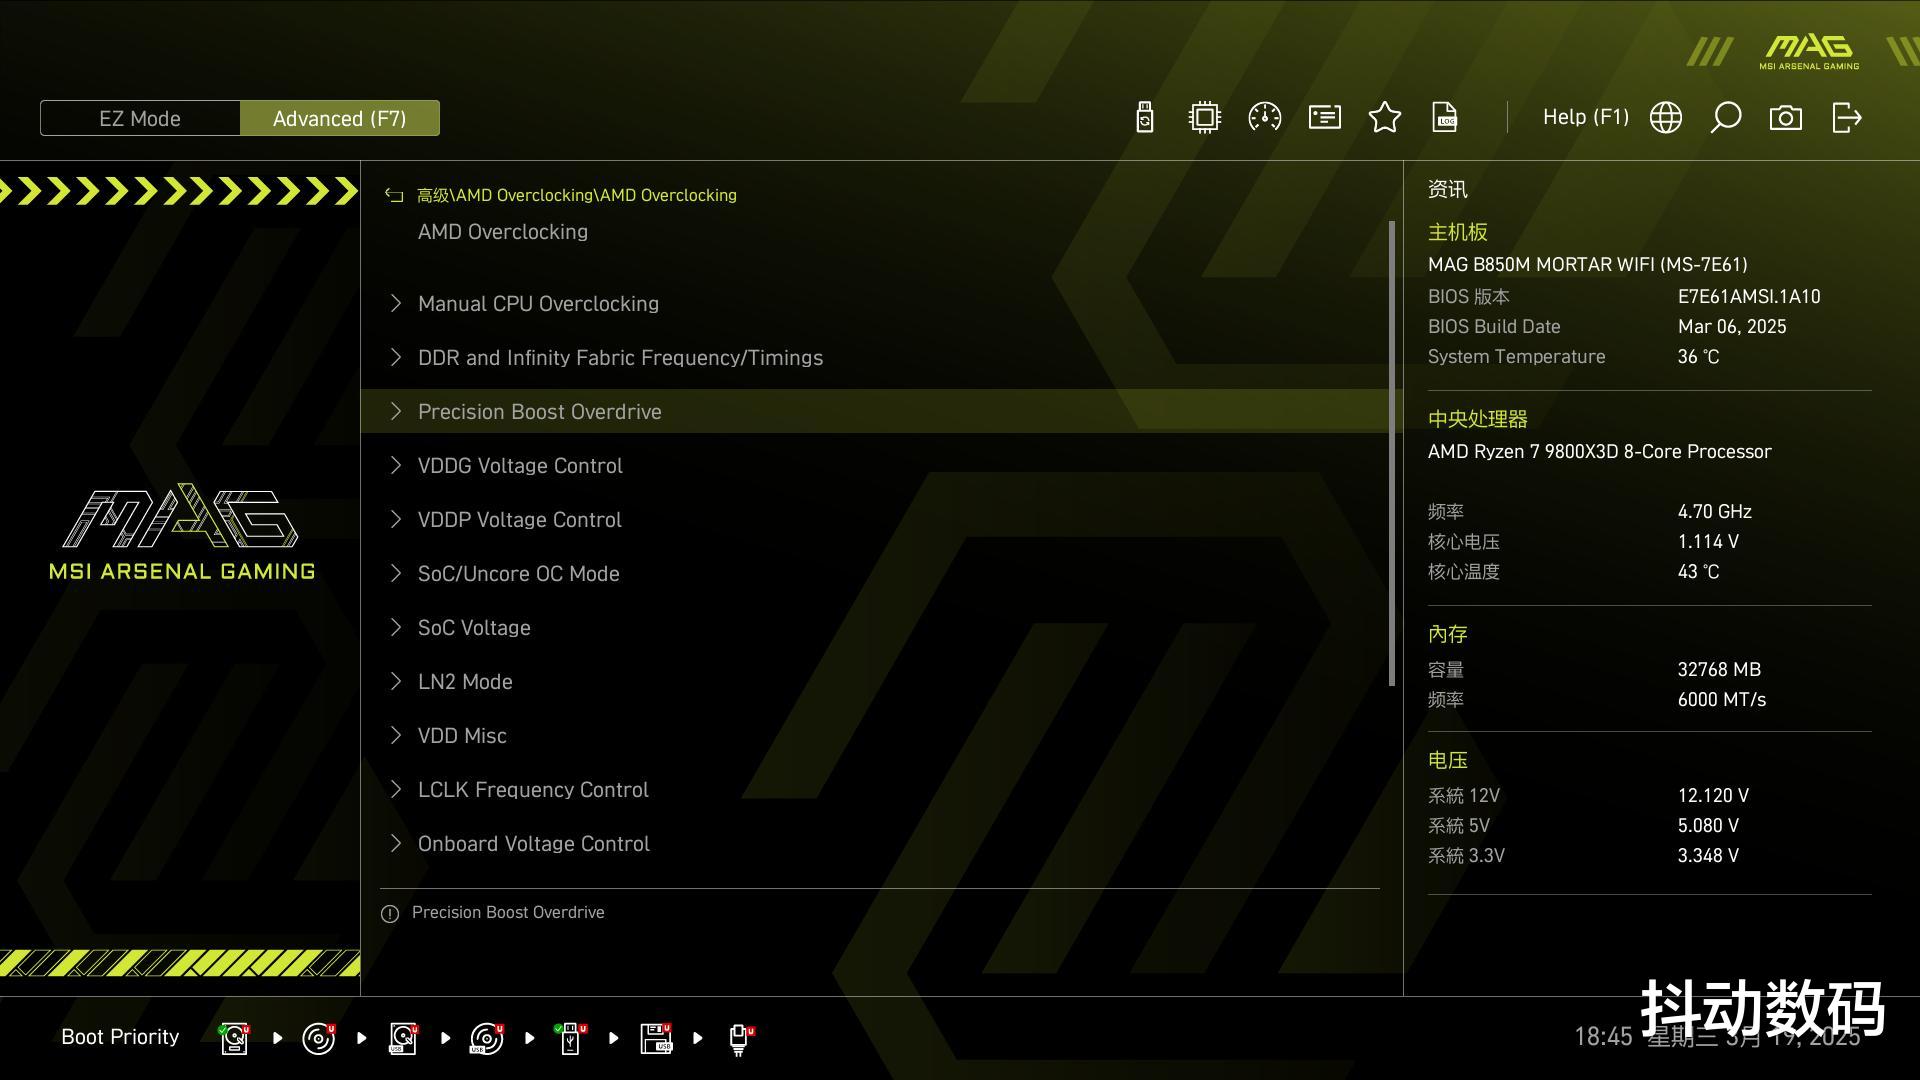Image resolution: width=1920 pixels, height=1080 pixels.
Task: Click the 3.348 V system voltage reading
Action: tap(1708, 856)
